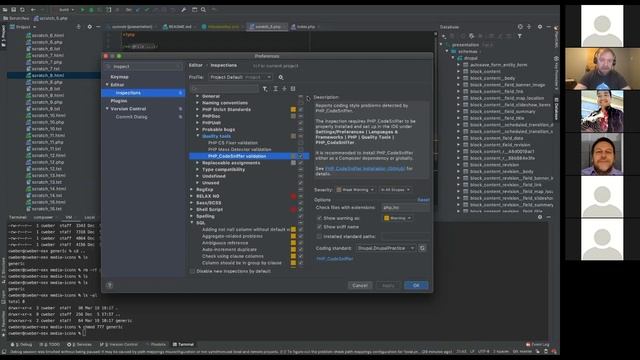Click the Reset options link
640x360 pixels.
(x=423, y=200)
